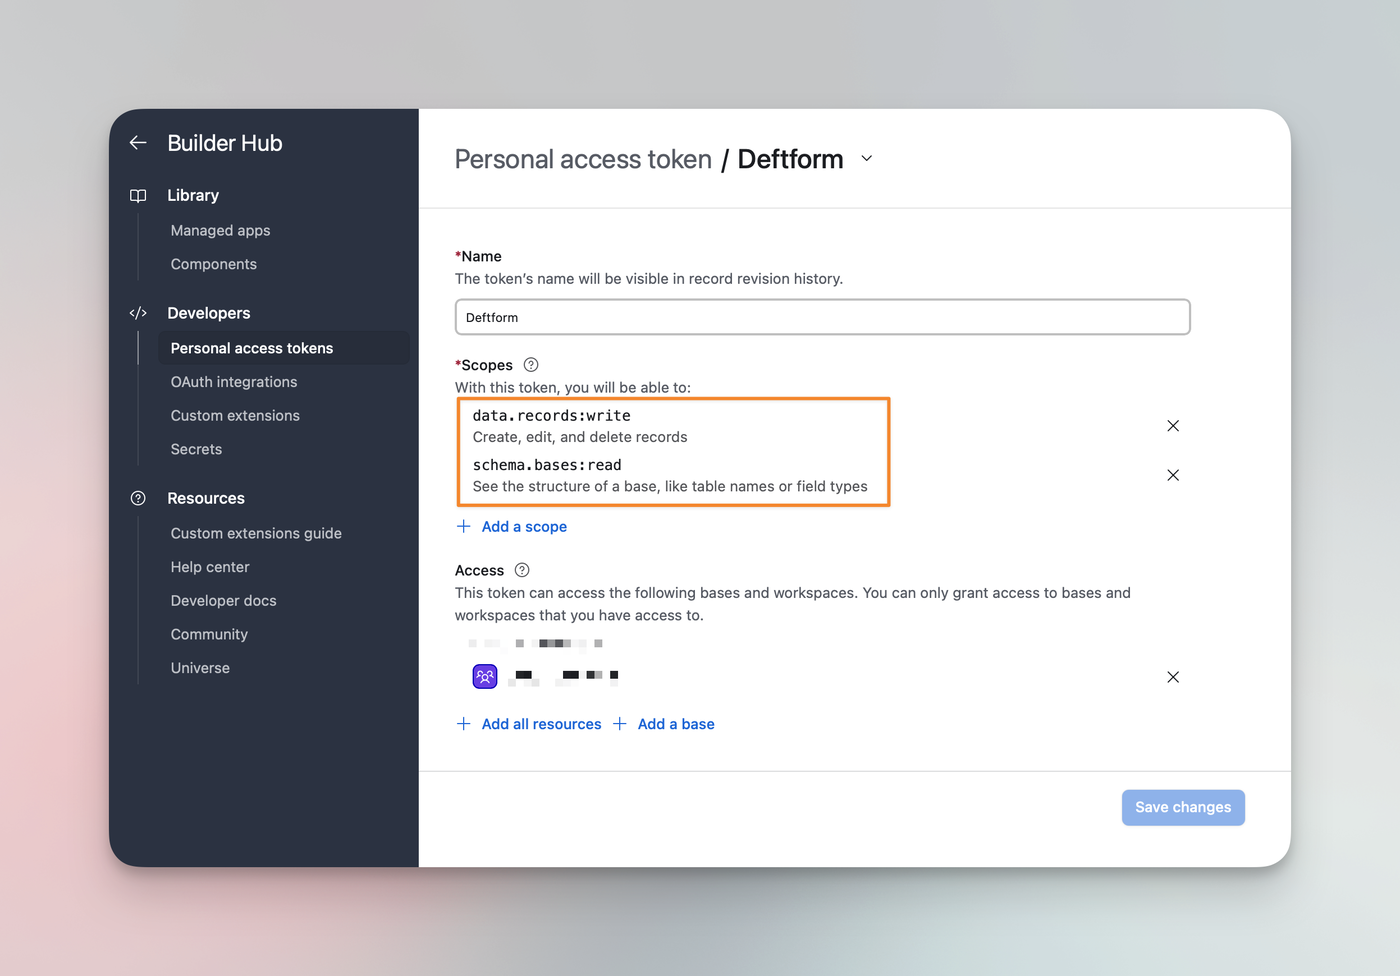Open the Secrets section
Viewport: 1400px width, 976px height.
pos(196,450)
